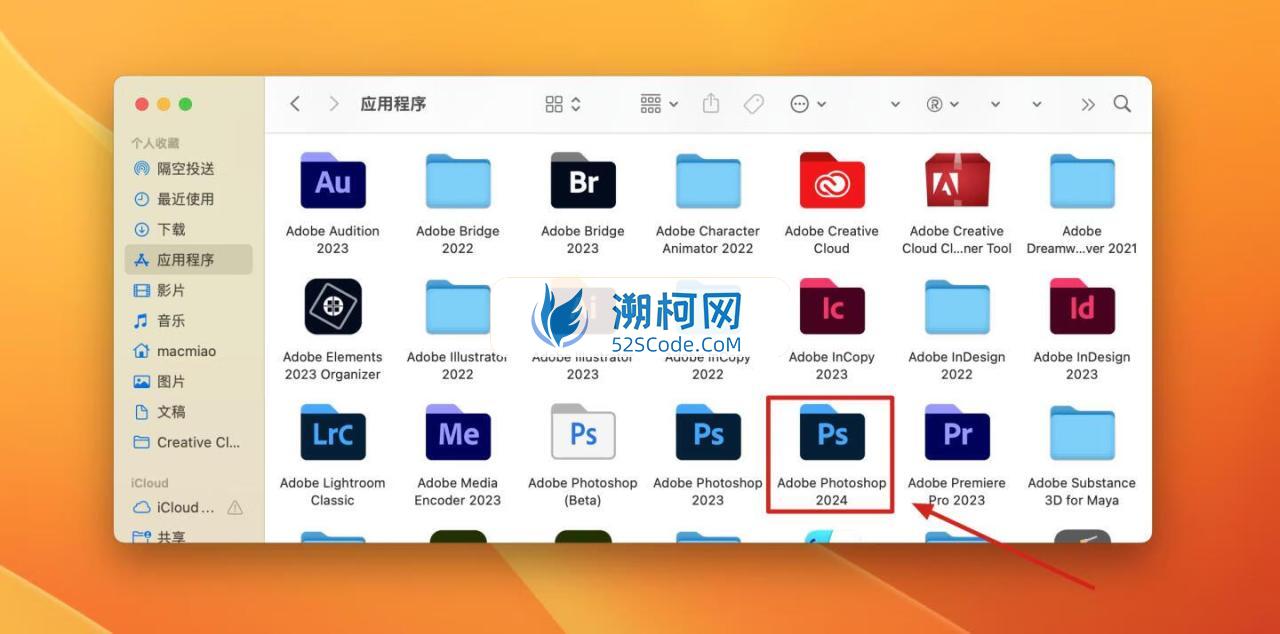Open Music 音乐 in sidebar
The image size is (1280, 634).
click(x=188, y=321)
